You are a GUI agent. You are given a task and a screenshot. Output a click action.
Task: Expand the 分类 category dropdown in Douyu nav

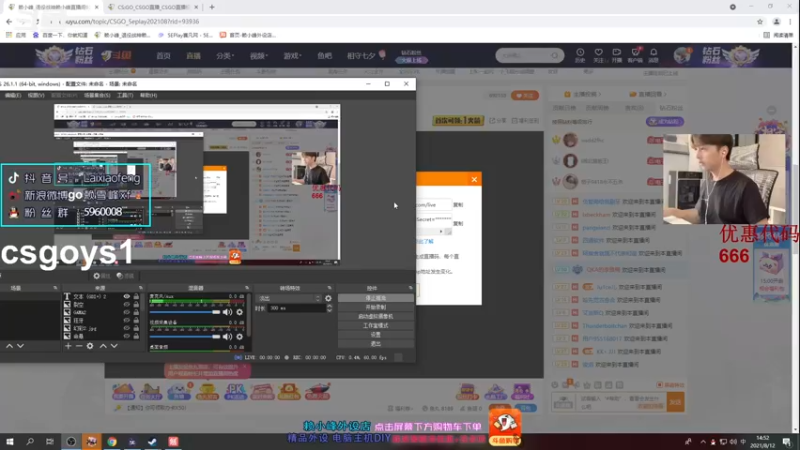225,56
